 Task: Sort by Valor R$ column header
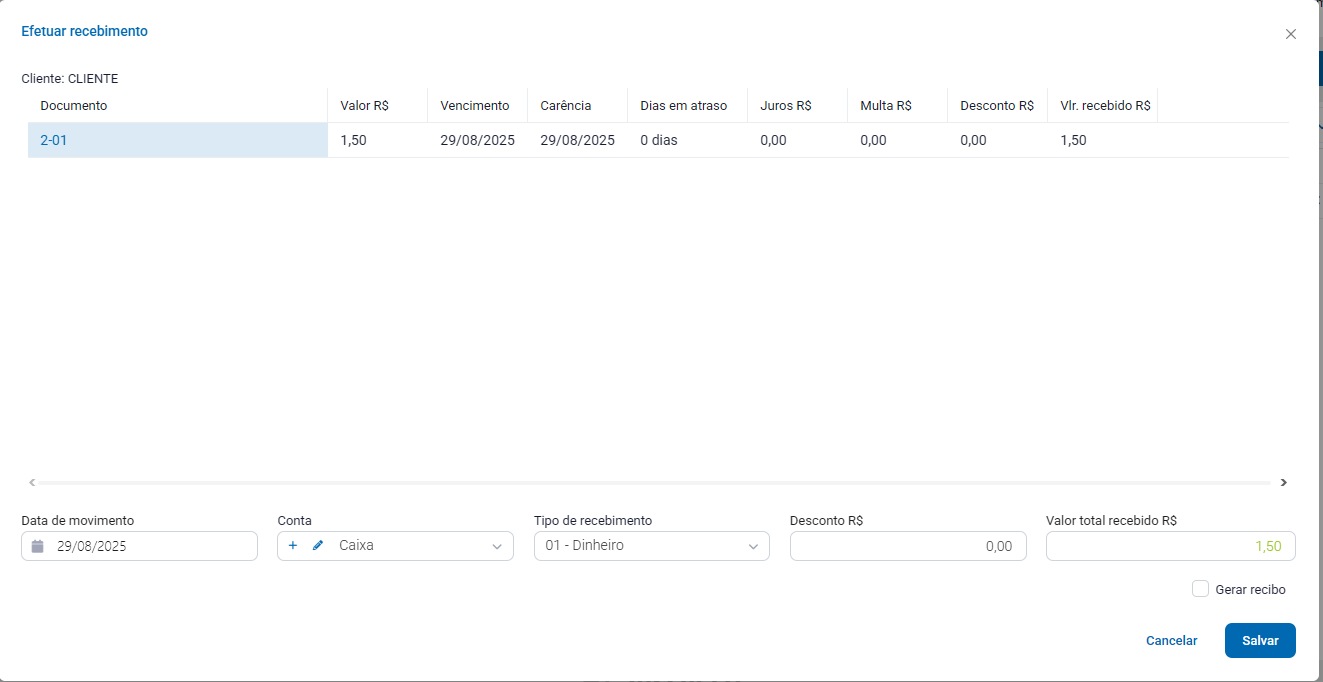coord(364,105)
